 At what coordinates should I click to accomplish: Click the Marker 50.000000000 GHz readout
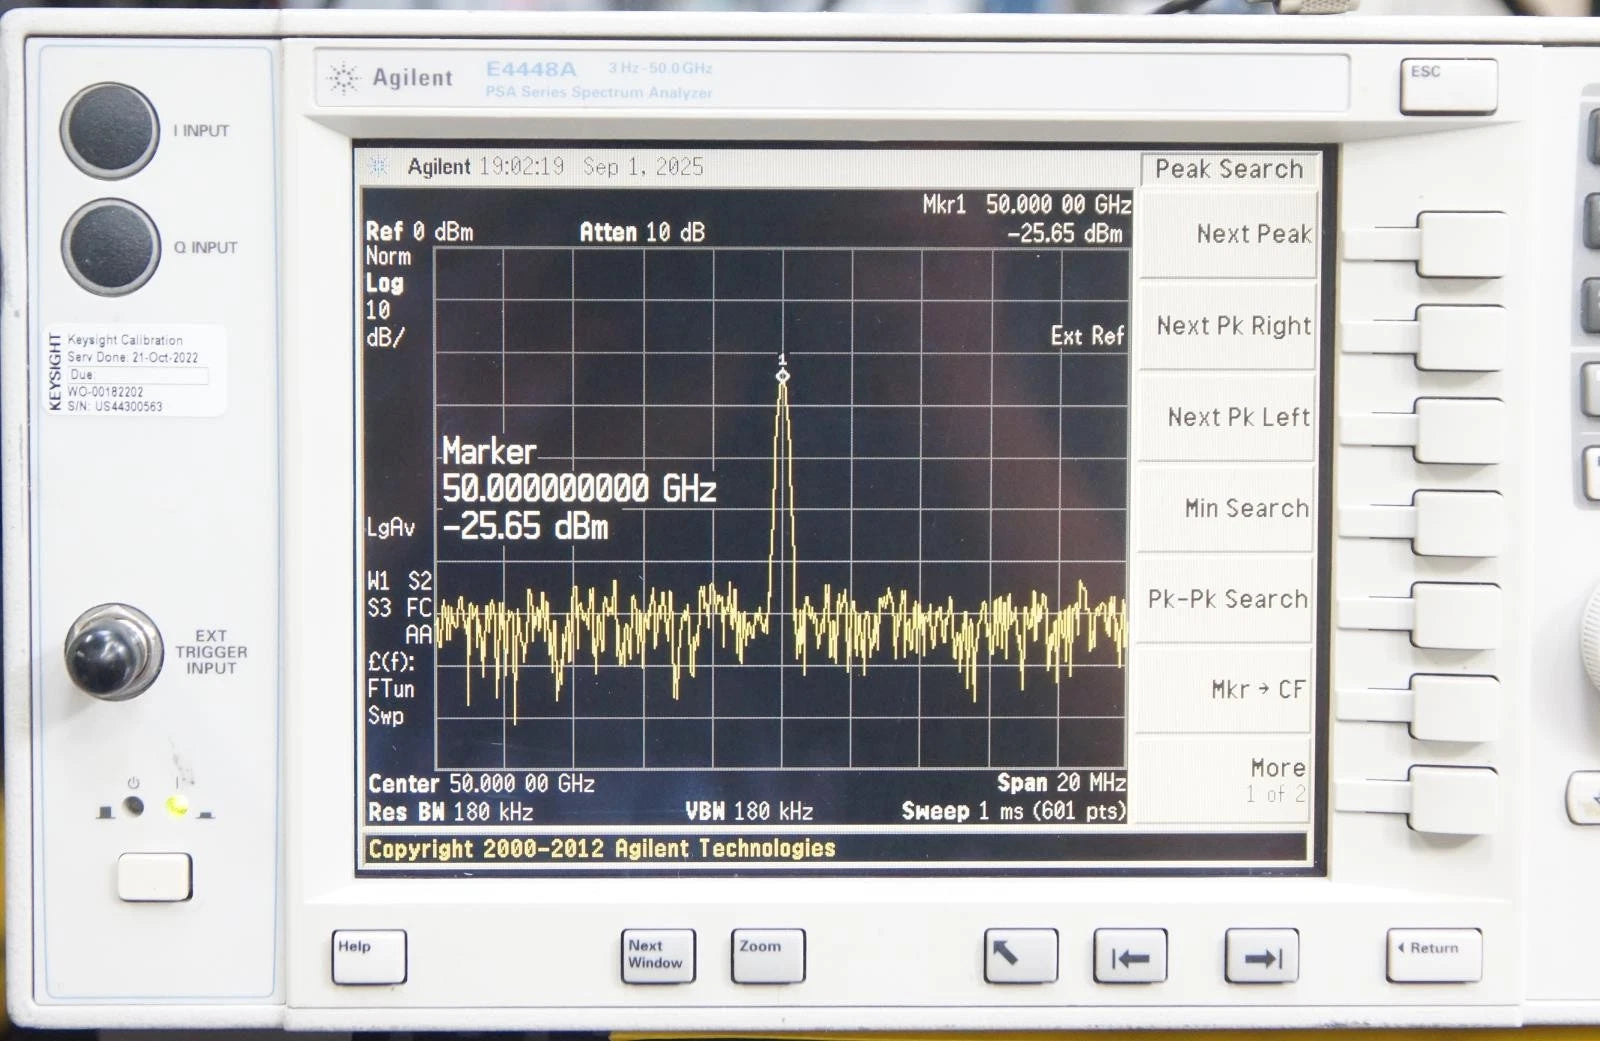[579, 470]
